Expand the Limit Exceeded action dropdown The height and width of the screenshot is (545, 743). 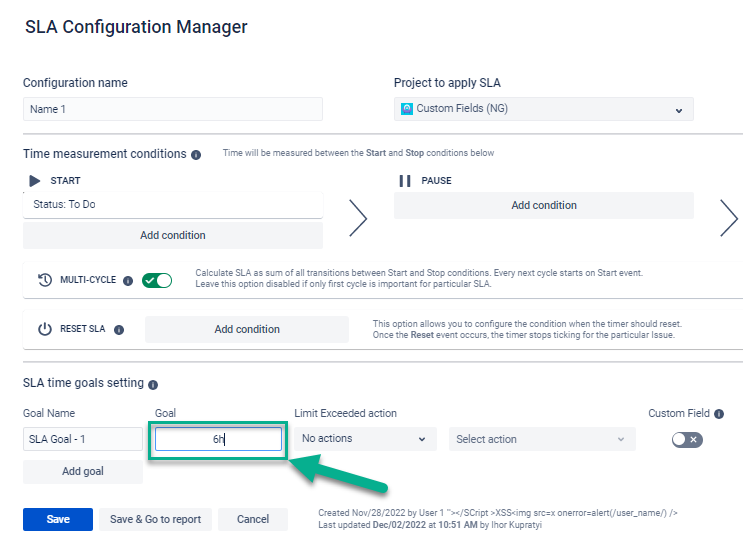click(x=365, y=439)
